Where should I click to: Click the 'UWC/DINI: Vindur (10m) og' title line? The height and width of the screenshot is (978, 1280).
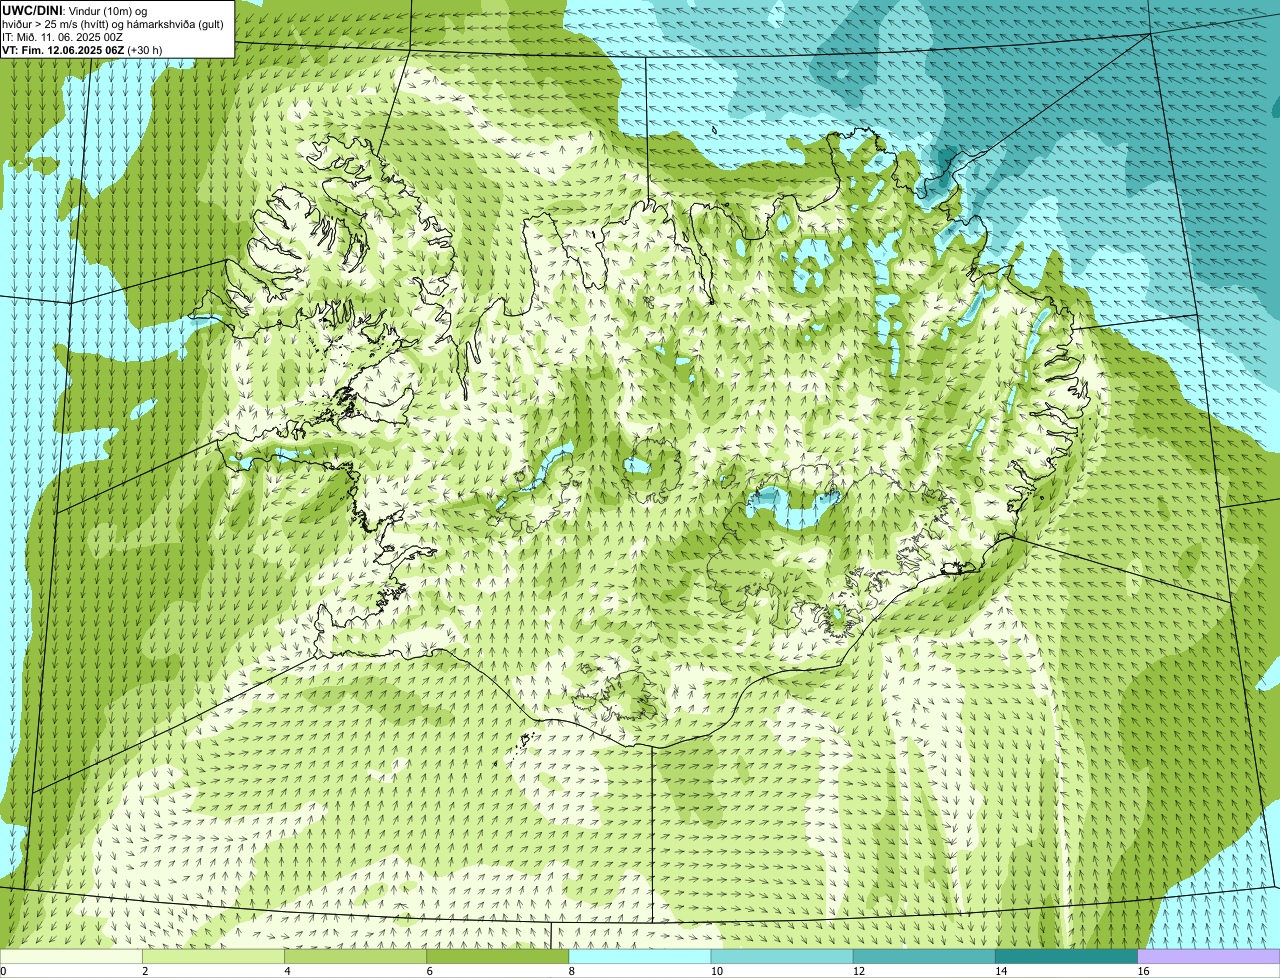pyautogui.click(x=75, y=10)
